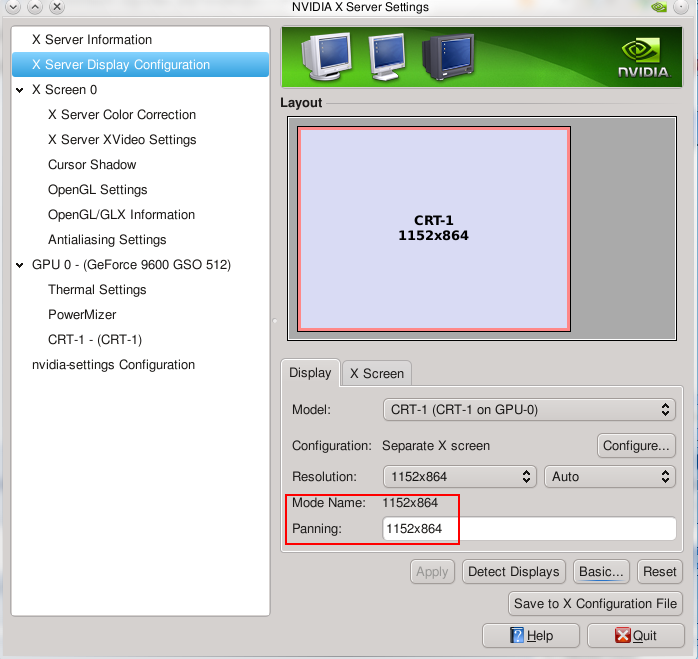Click the Configure... button
The height and width of the screenshot is (659, 698).
tap(636, 446)
